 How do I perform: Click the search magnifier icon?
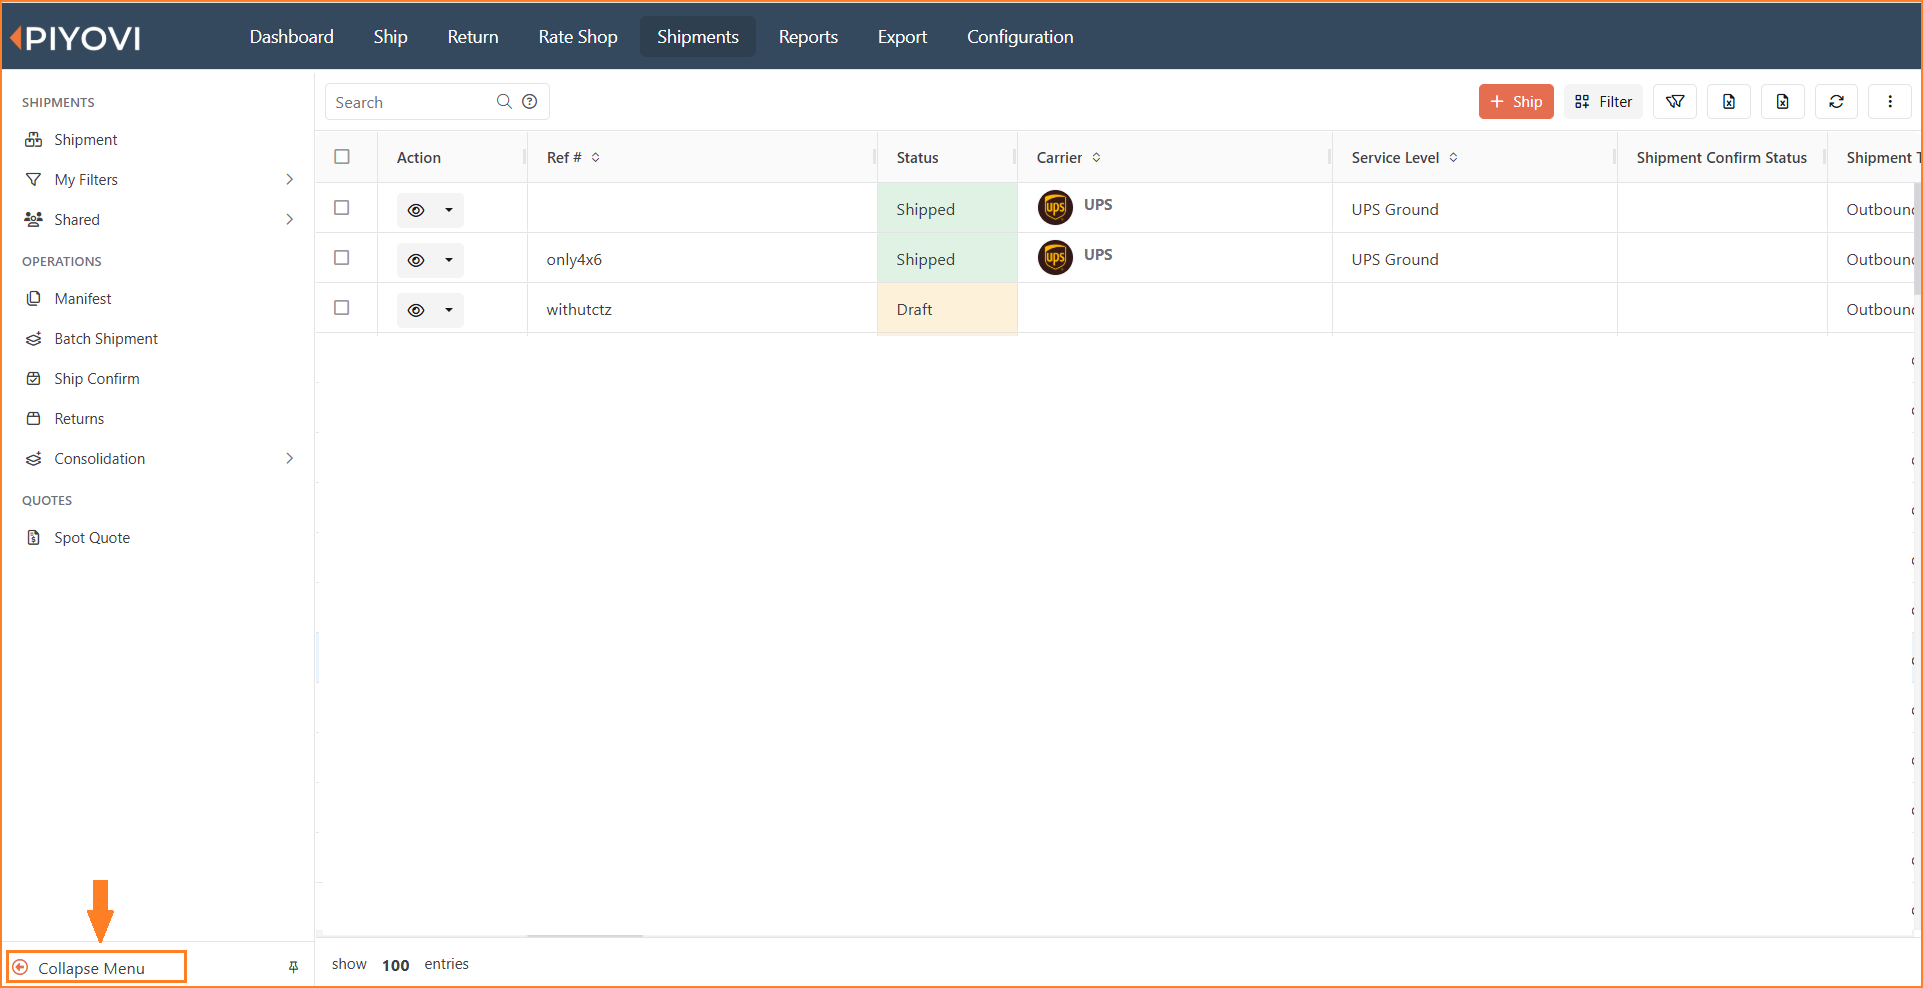click(x=504, y=102)
